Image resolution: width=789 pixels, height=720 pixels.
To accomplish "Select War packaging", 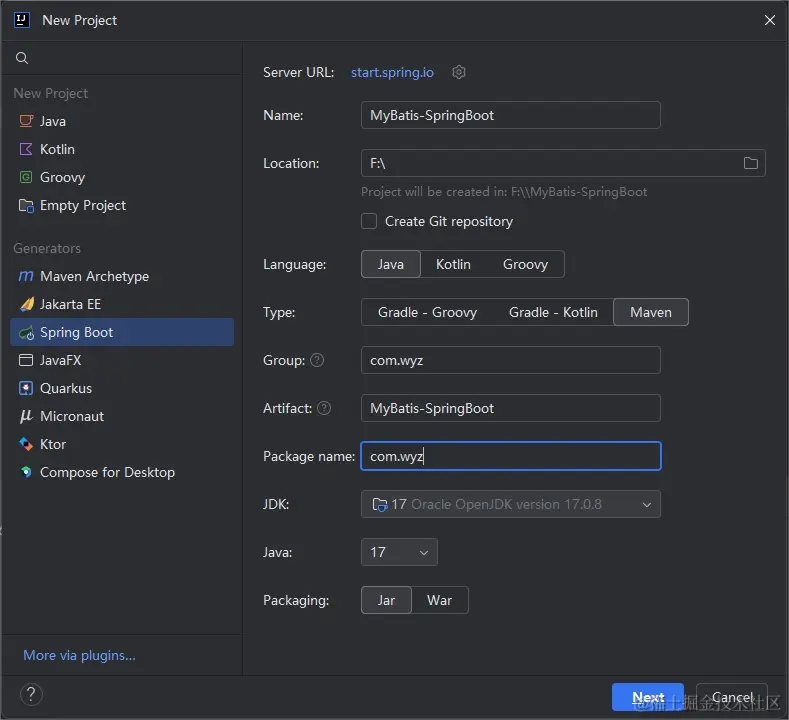I will point(439,600).
